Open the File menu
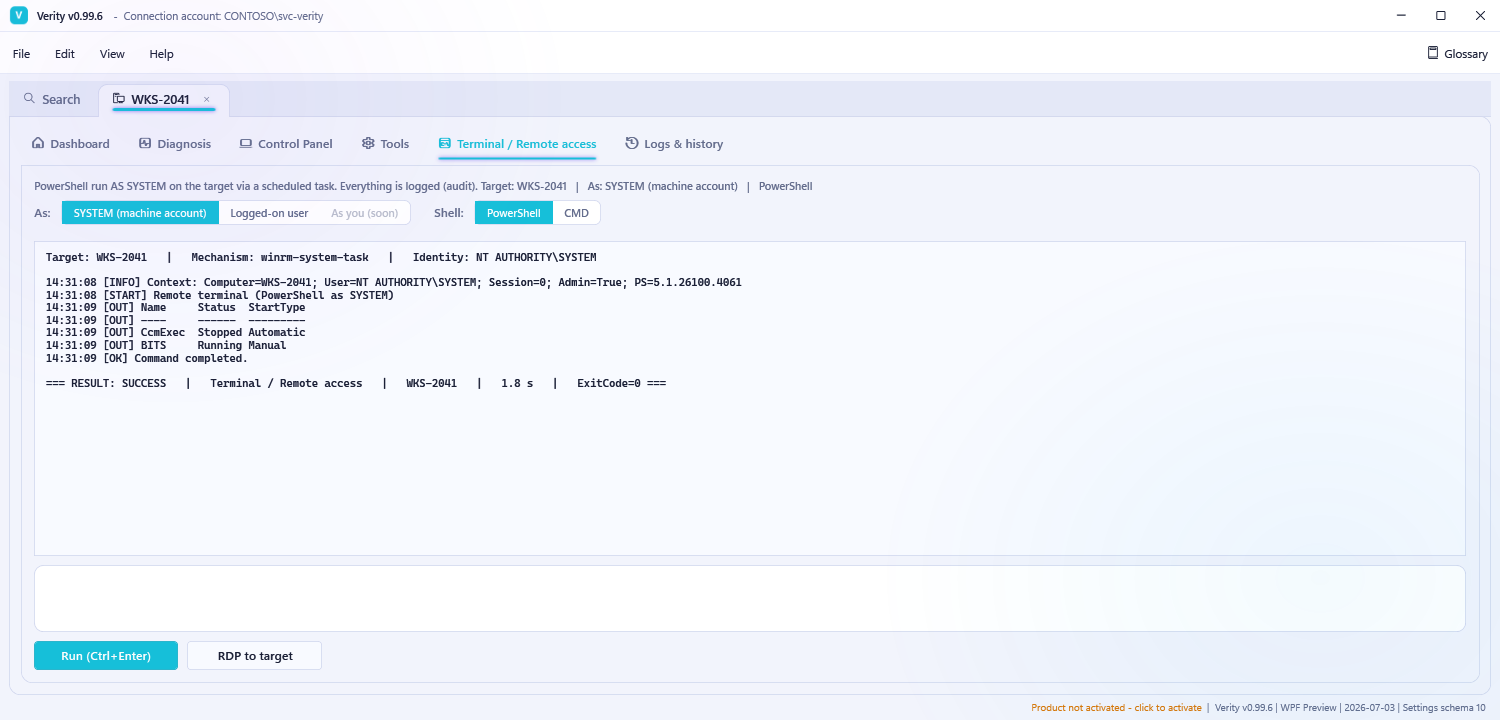1500x720 pixels. 21,54
